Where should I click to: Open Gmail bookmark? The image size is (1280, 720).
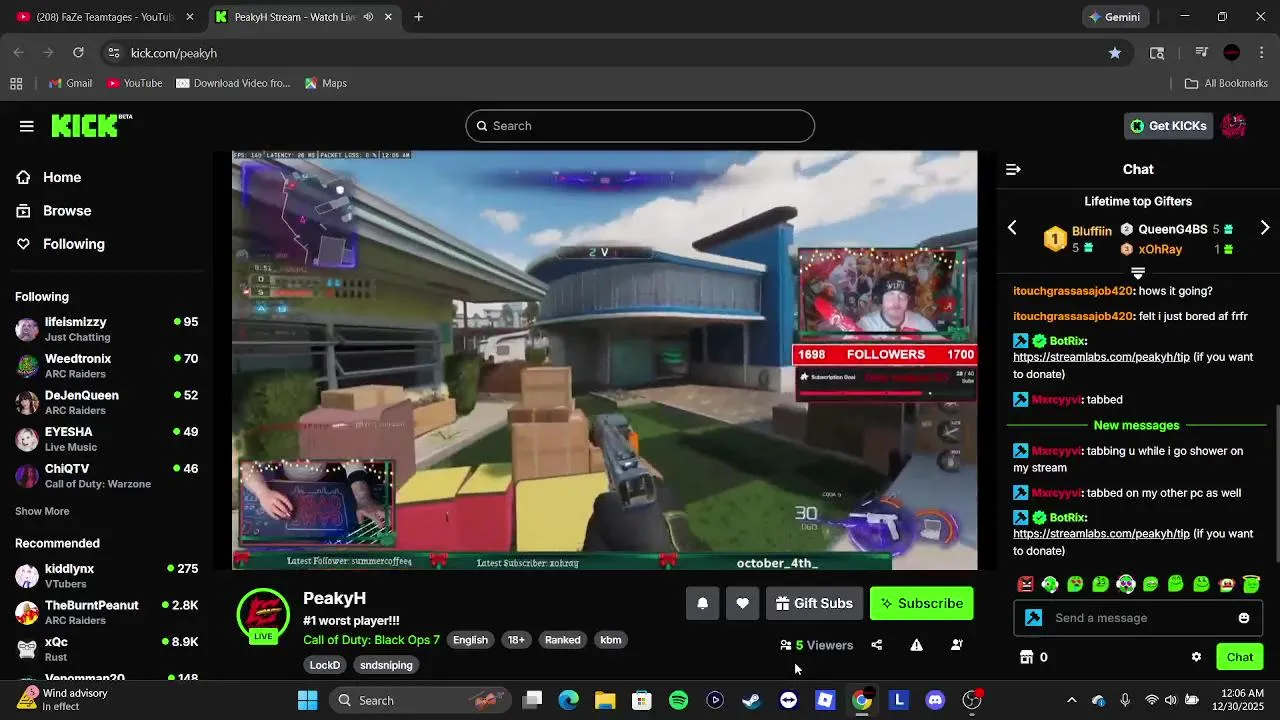[x=70, y=83]
